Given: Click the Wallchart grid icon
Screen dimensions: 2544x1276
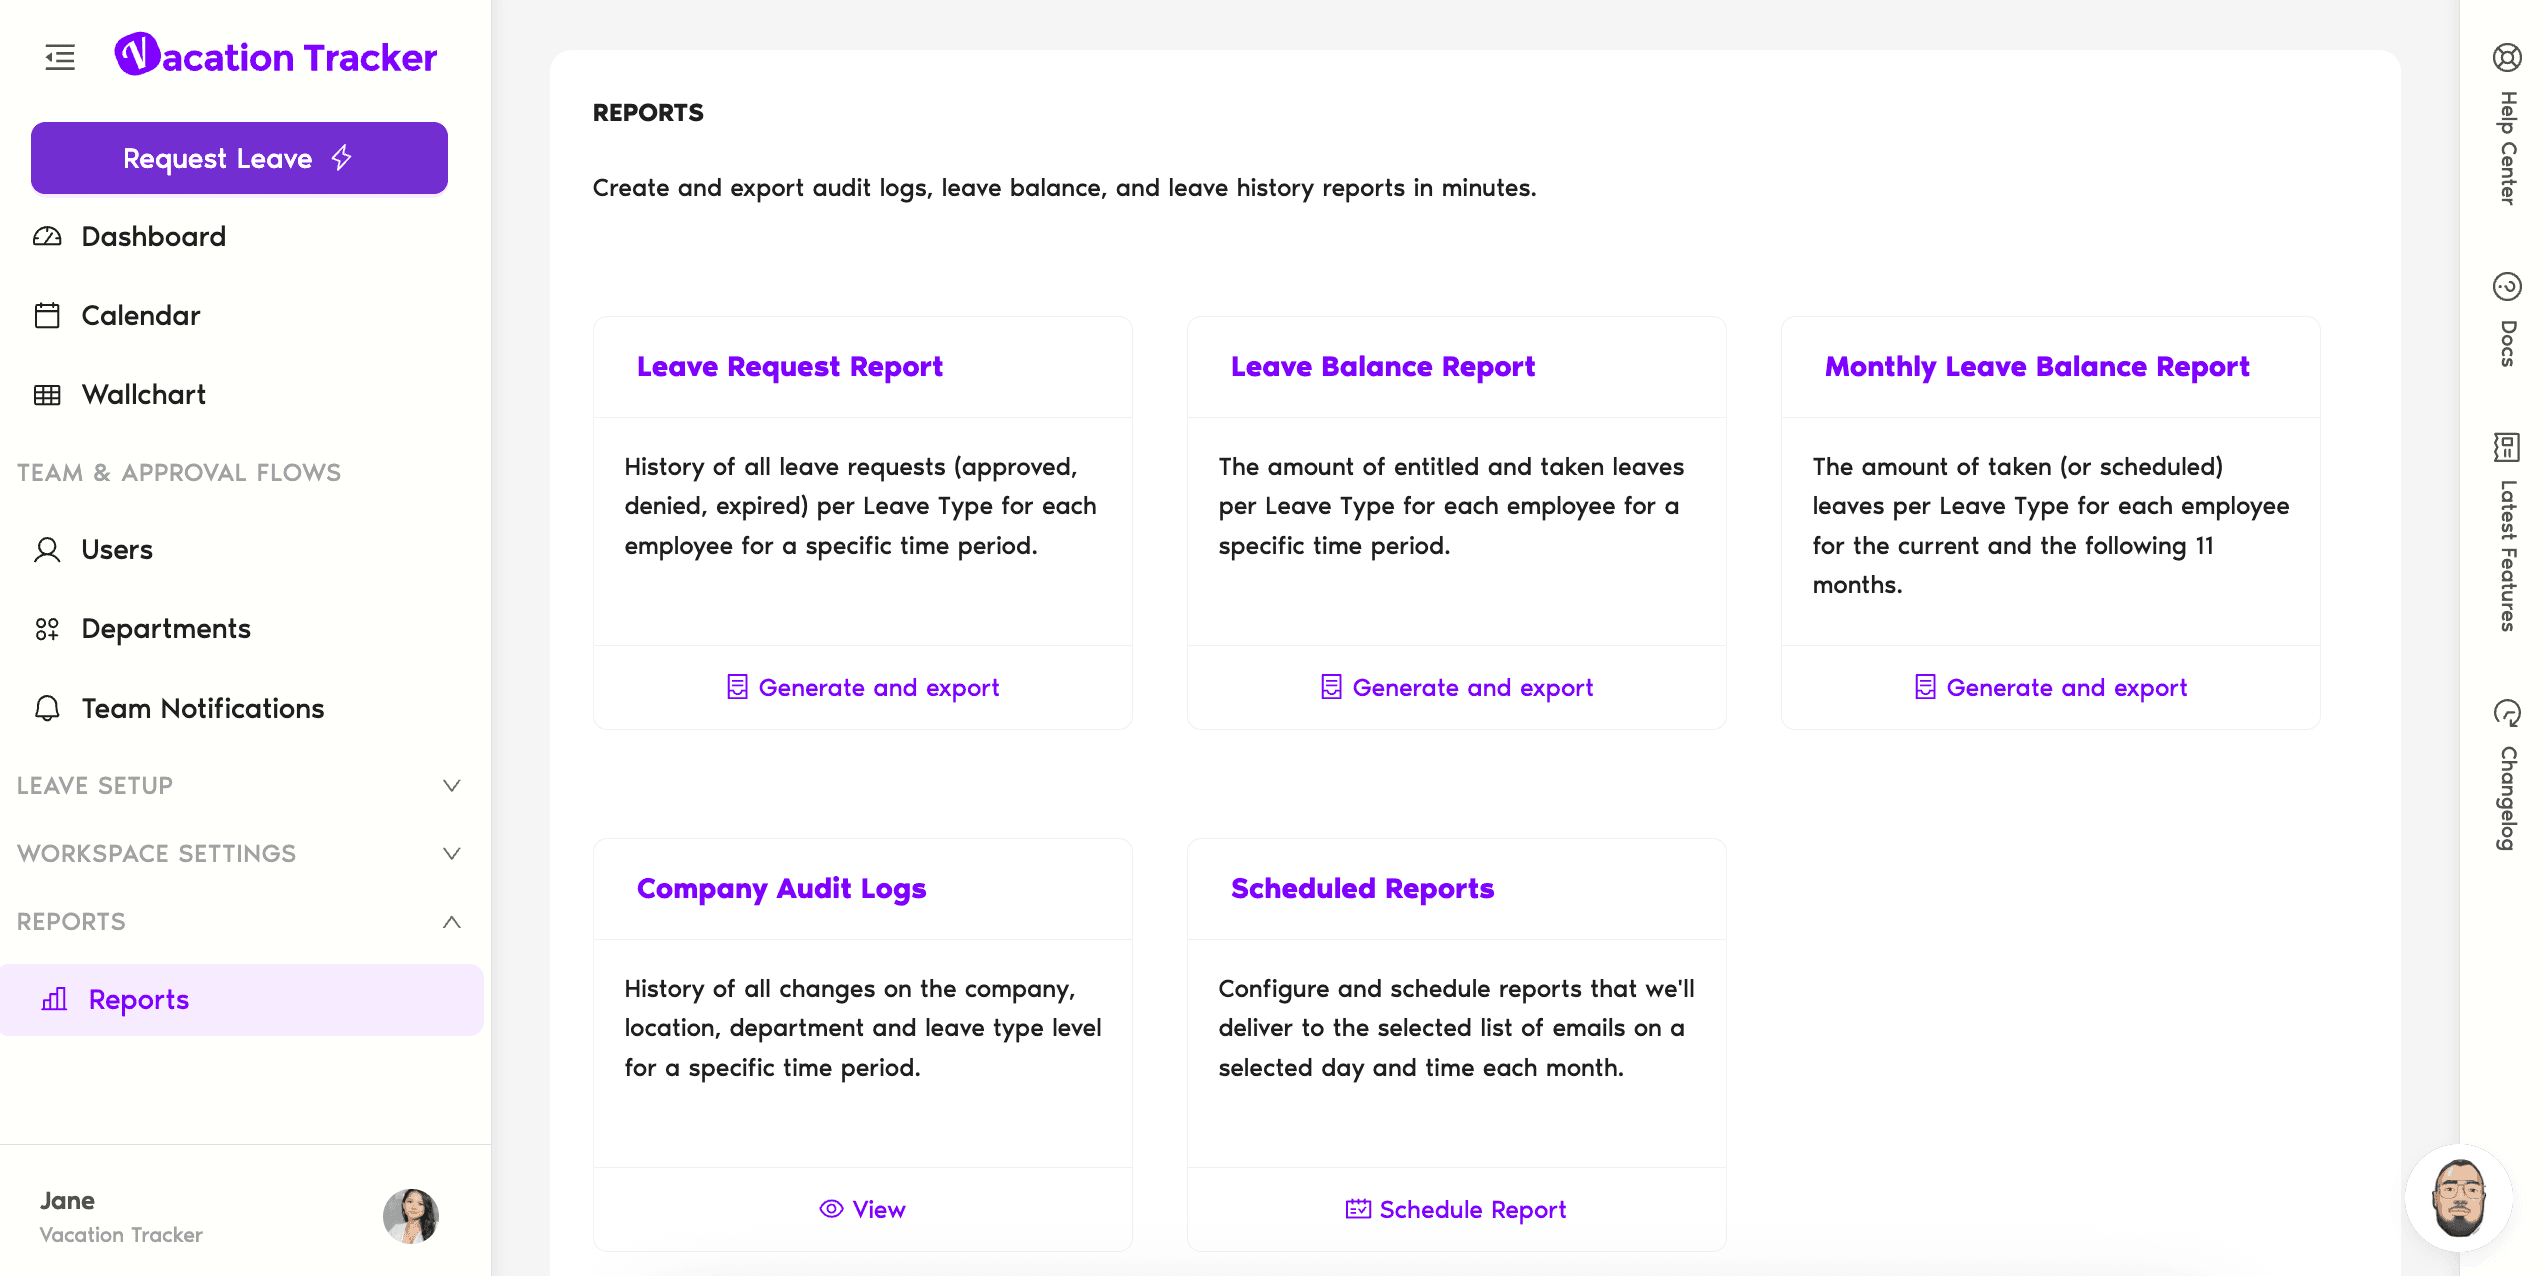Looking at the screenshot, I should [x=47, y=395].
